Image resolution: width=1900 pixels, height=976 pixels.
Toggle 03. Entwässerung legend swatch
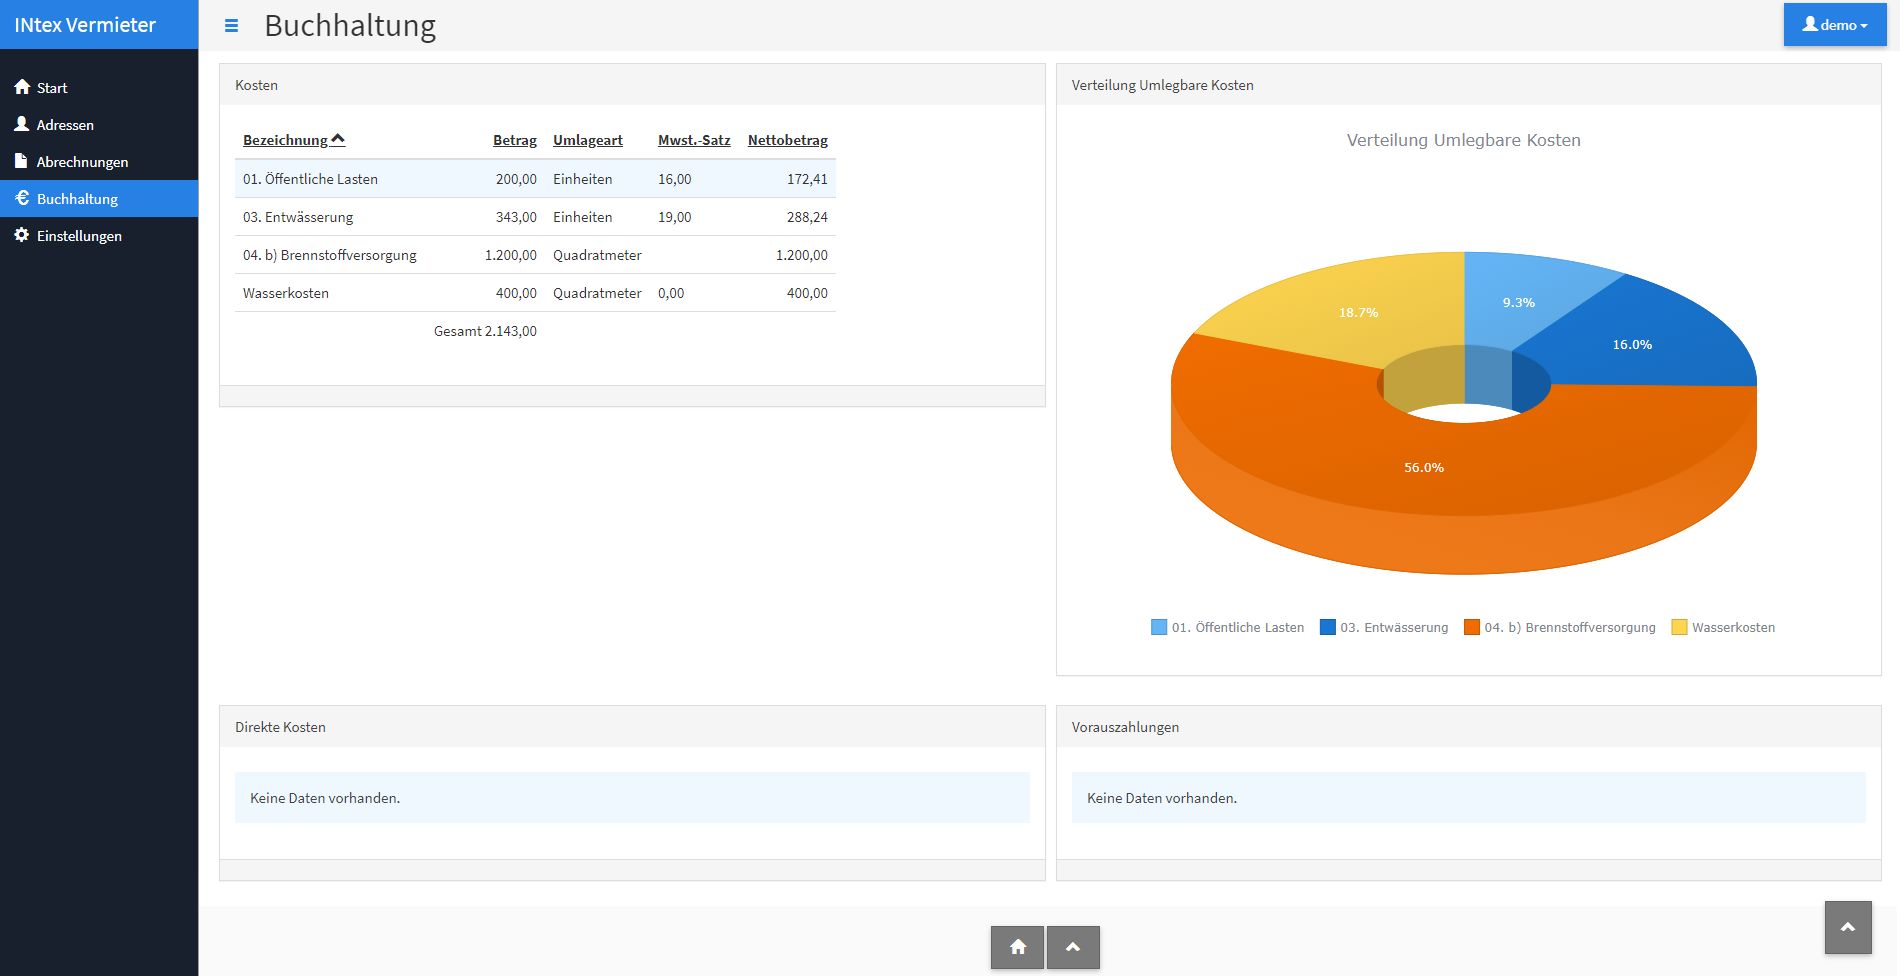pos(1328,627)
